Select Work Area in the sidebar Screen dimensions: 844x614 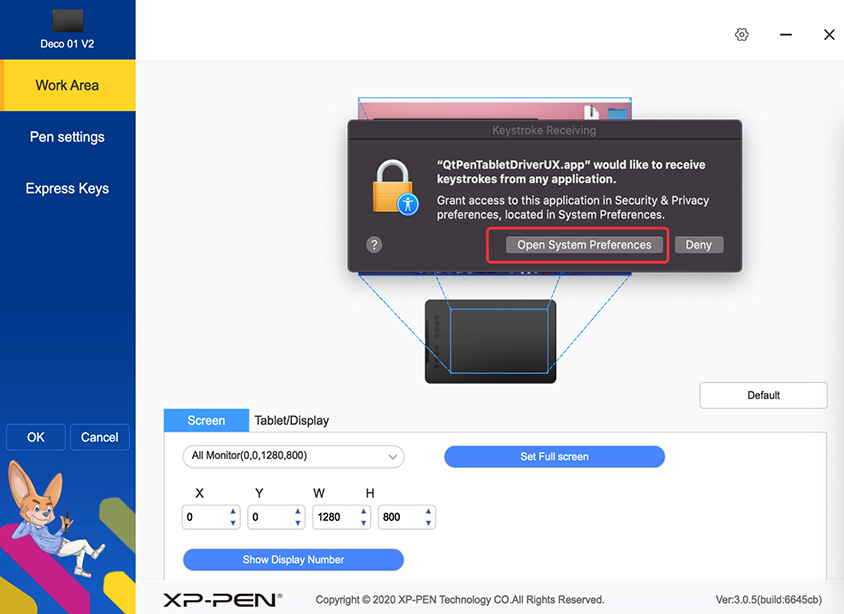67,85
